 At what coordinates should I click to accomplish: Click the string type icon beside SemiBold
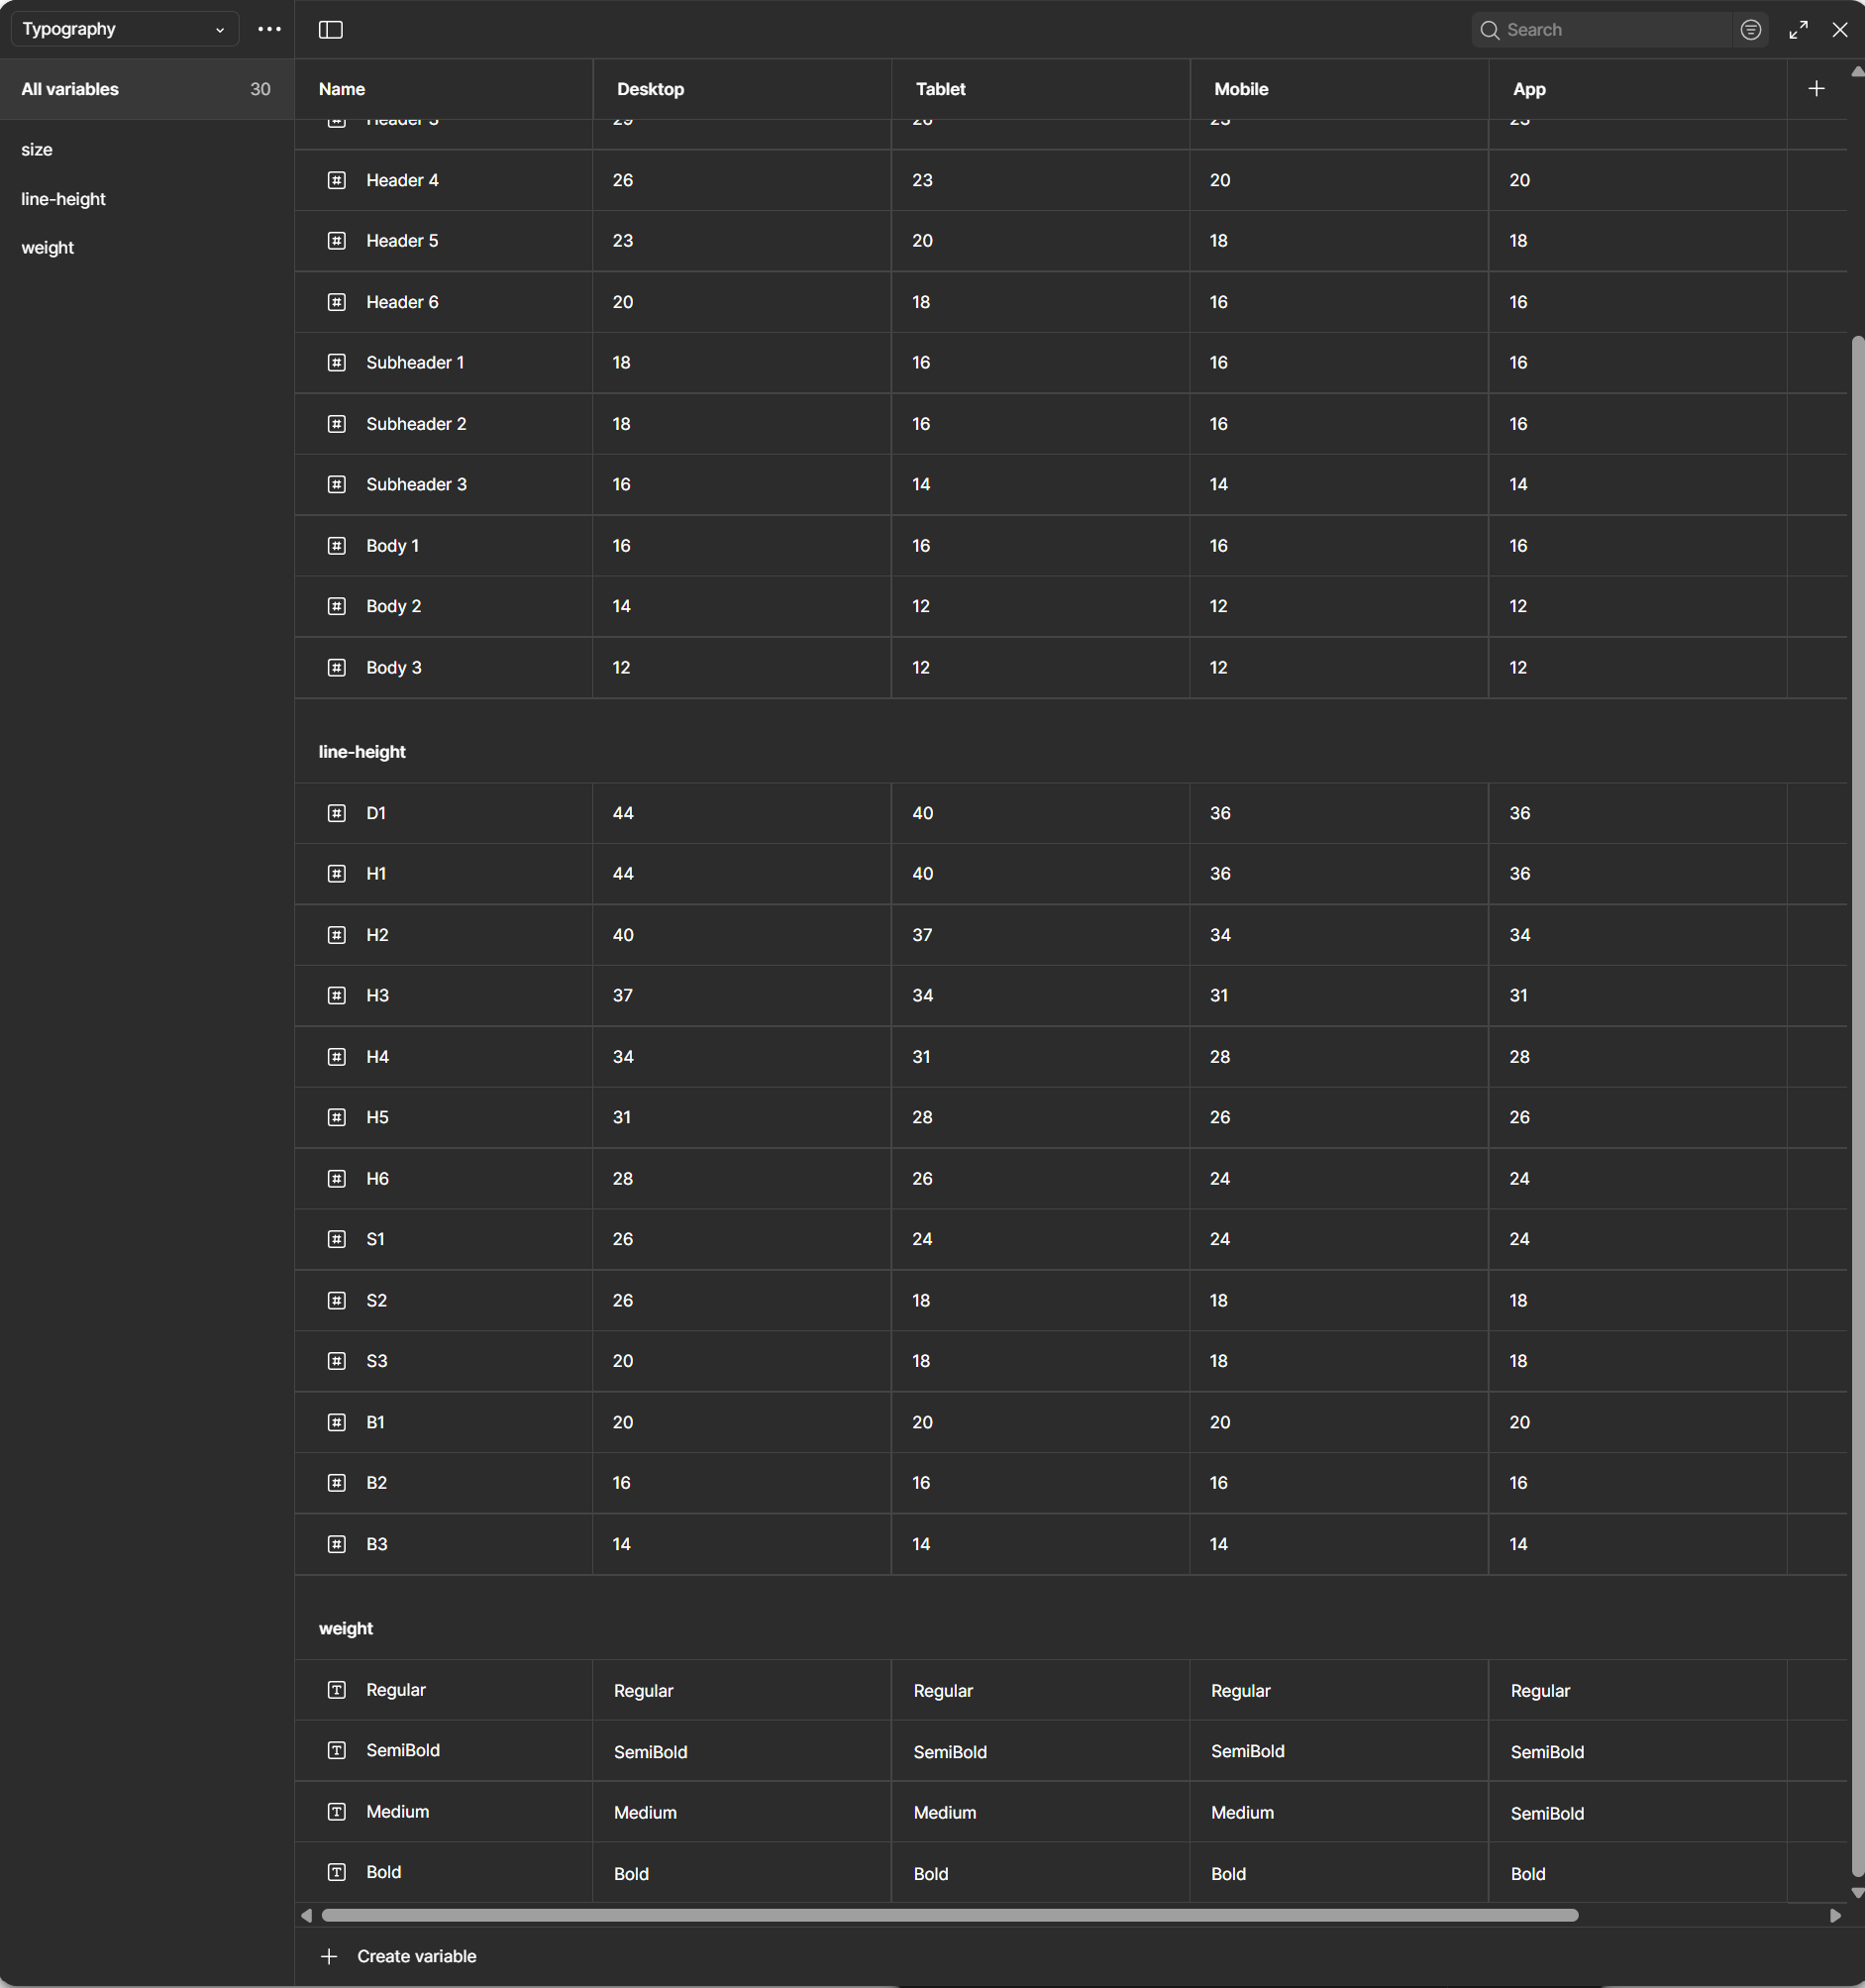[x=337, y=1750]
